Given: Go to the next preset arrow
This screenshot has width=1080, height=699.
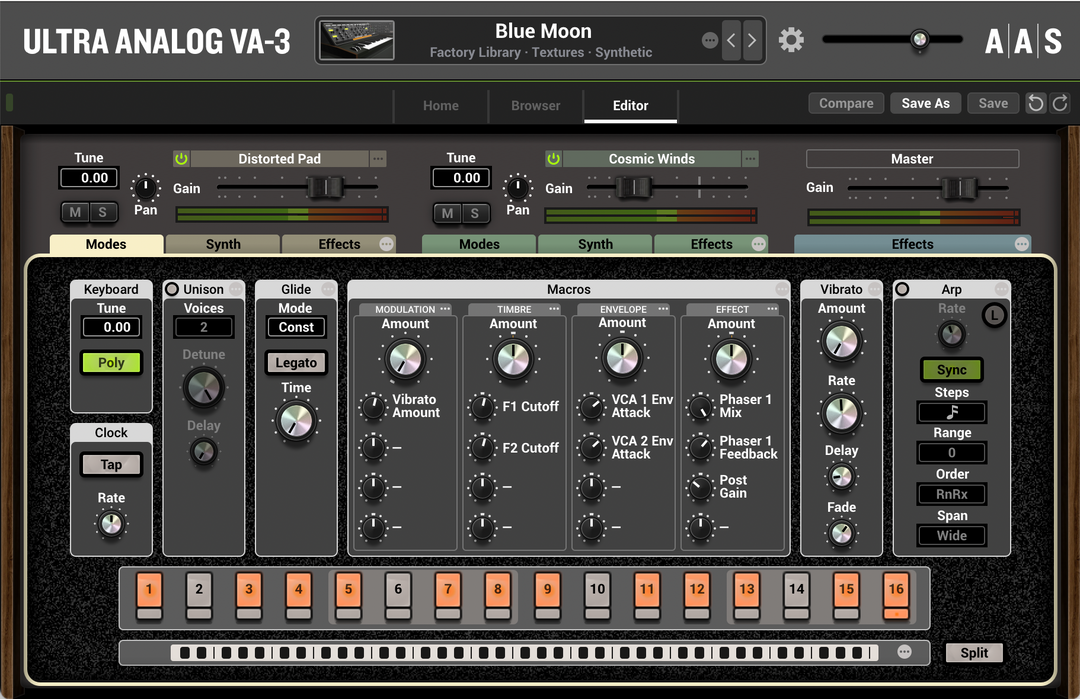Looking at the screenshot, I should coord(752,41).
